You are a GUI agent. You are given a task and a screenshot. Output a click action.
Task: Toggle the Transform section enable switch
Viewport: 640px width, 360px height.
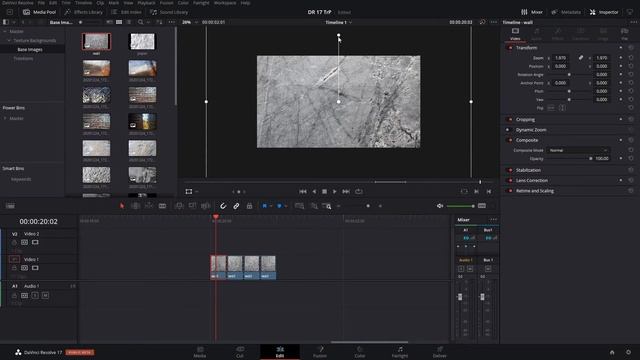(x=509, y=48)
